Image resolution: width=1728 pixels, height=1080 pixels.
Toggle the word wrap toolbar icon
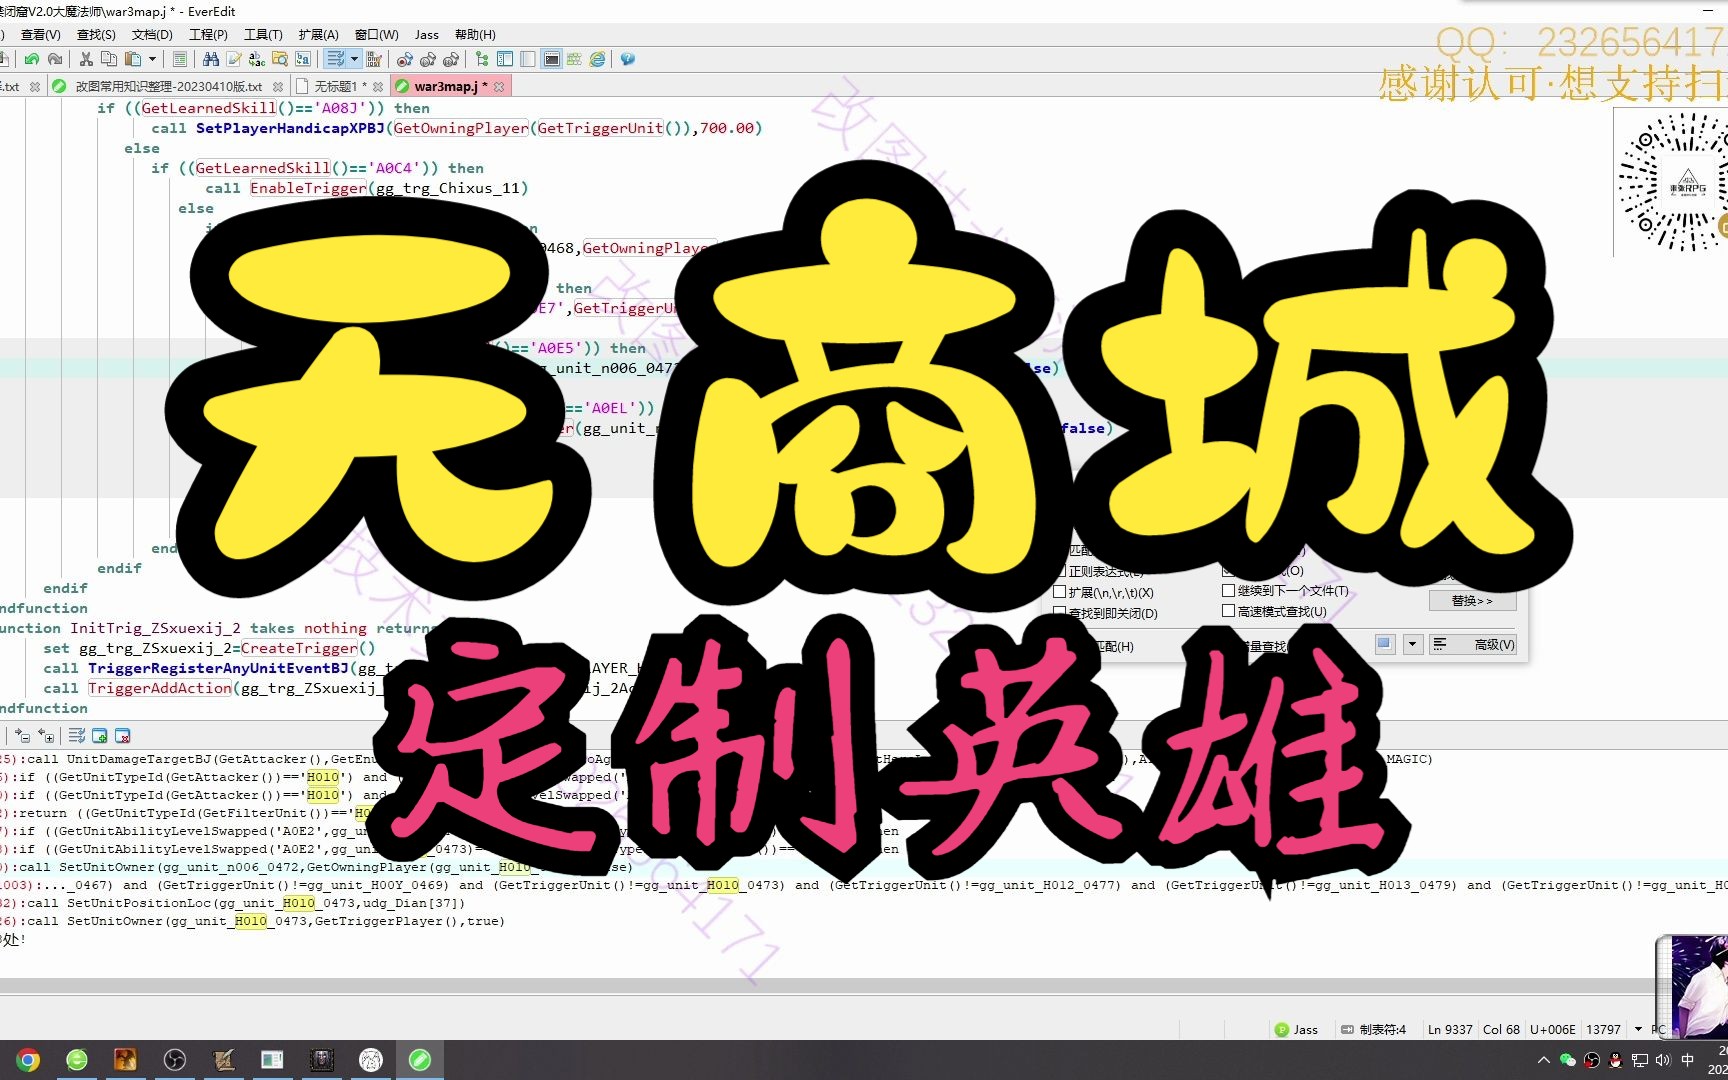(x=336, y=60)
